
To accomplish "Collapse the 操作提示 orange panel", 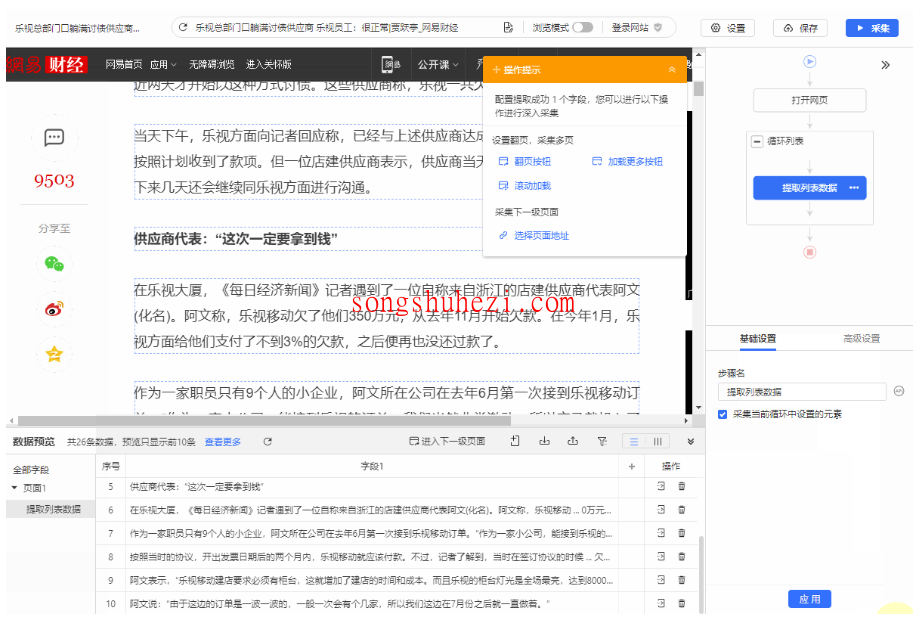I will click(x=672, y=70).
